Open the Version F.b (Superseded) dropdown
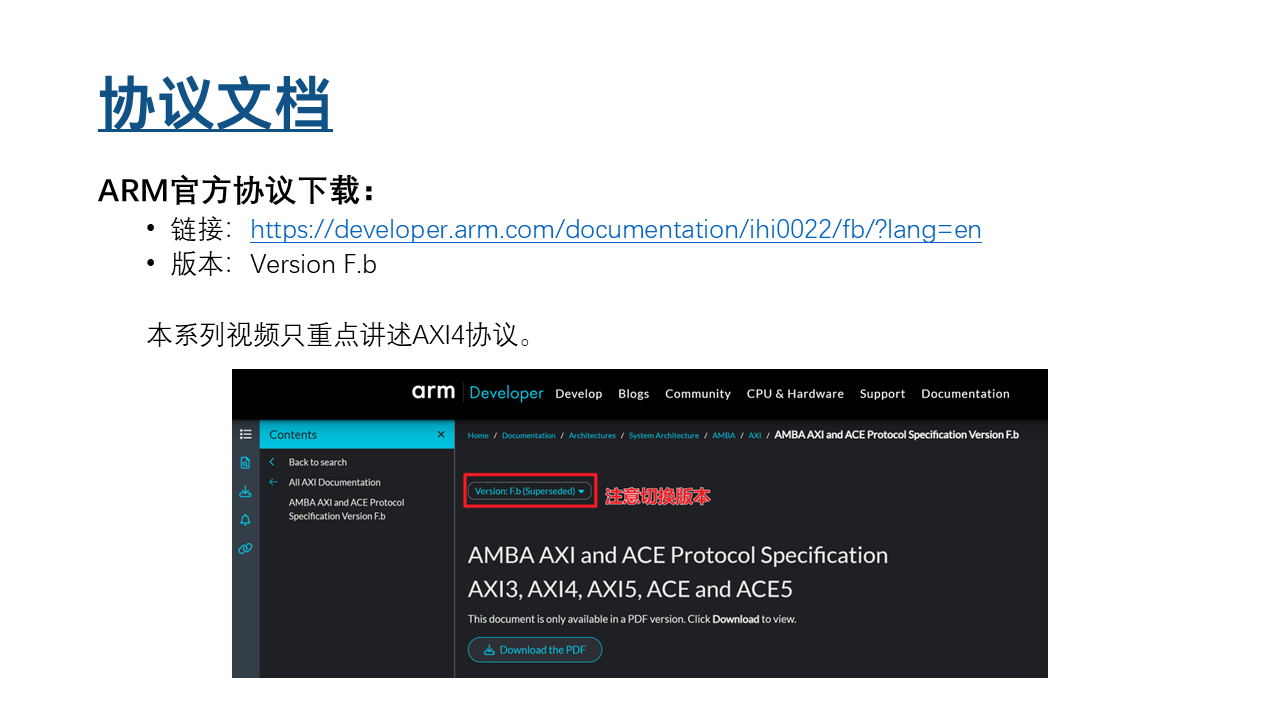 (x=530, y=491)
